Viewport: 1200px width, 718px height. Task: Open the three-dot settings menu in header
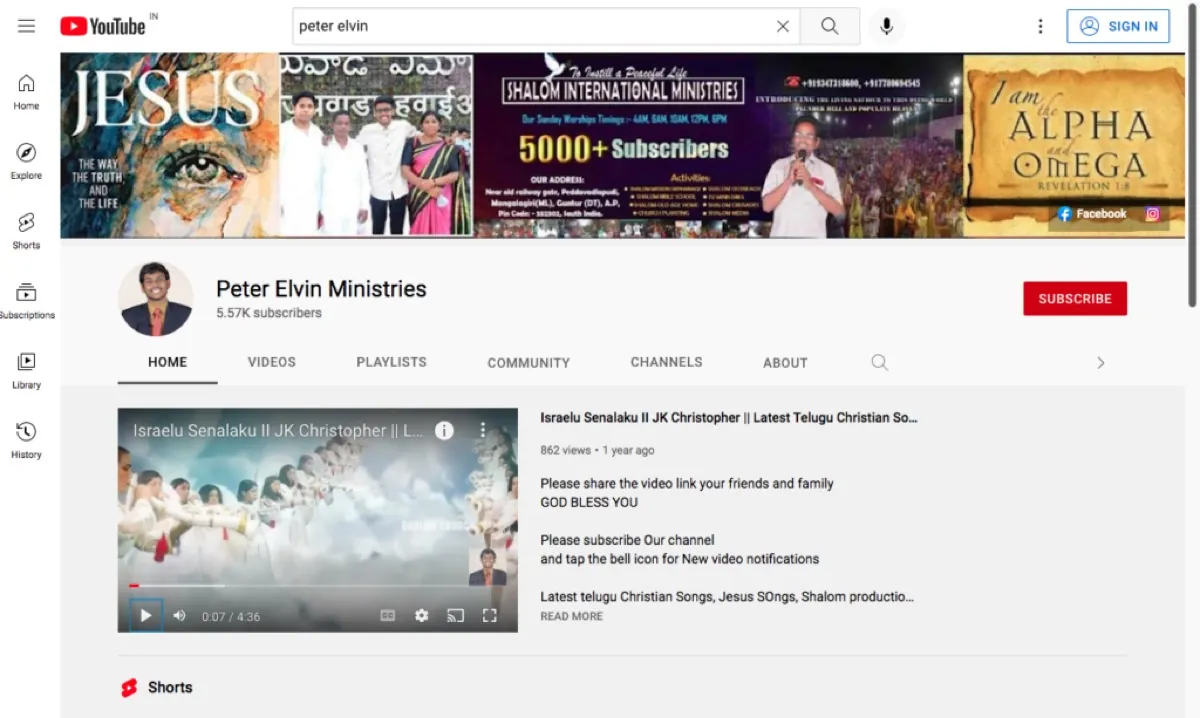(x=1040, y=26)
